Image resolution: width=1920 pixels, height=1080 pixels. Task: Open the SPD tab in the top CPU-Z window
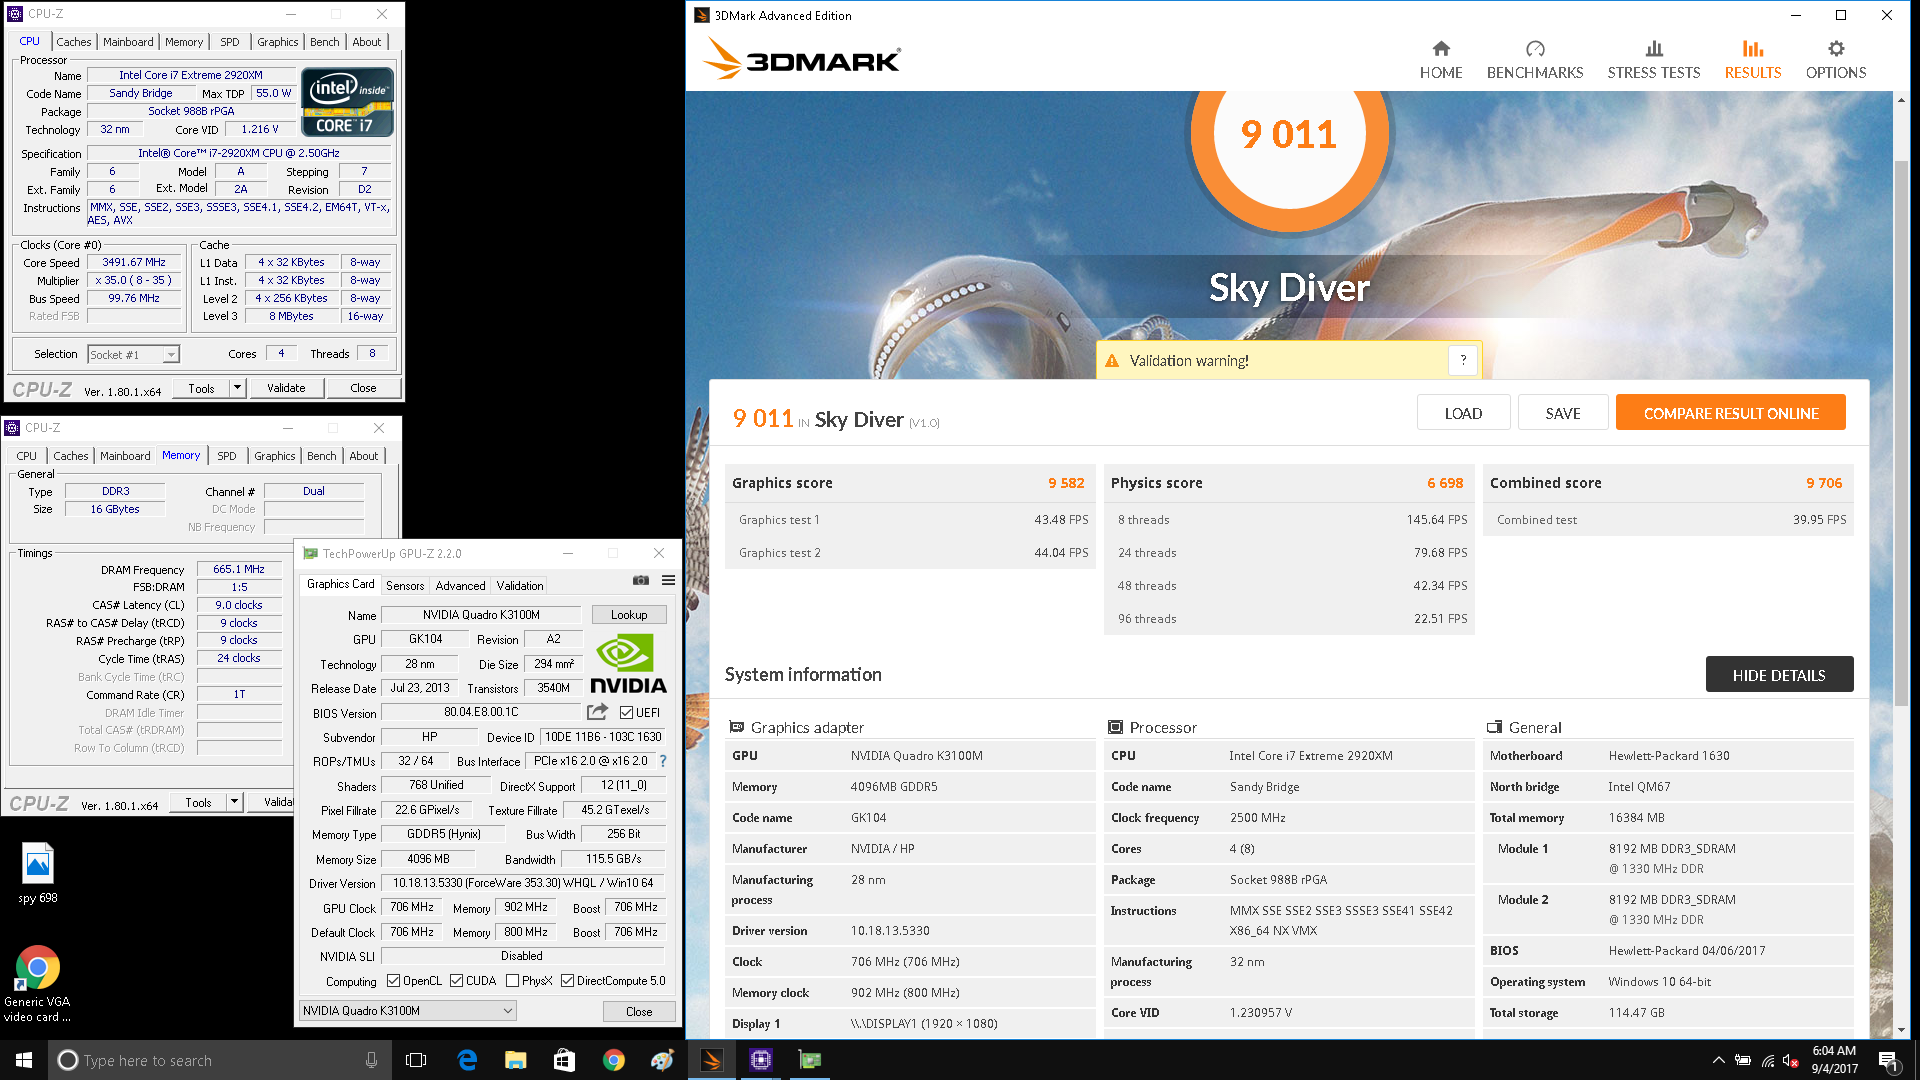click(230, 42)
